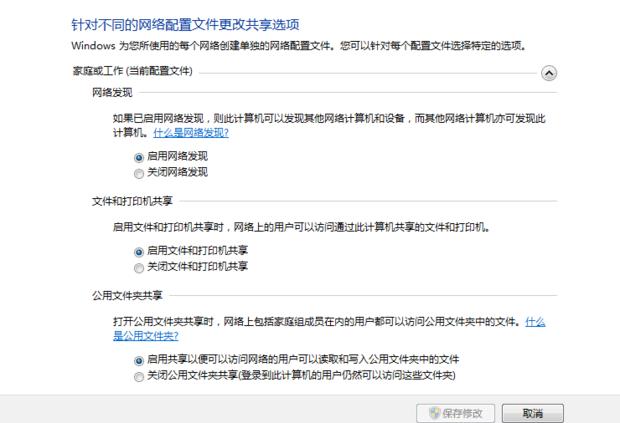The width and height of the screenshot is (620, 423).
Task: Enable 启用文件和打印机共享 option
Action: pyautogui.click(x=139, y=252)
